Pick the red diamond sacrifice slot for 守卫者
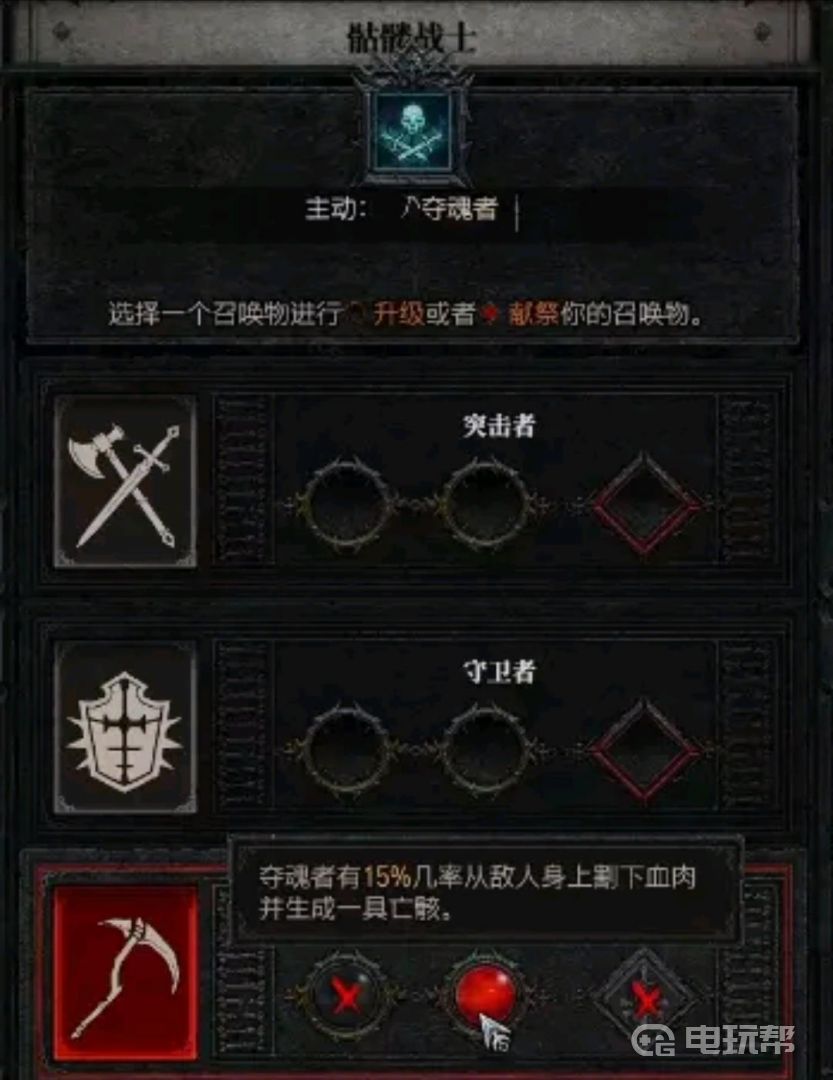 coord(645,750)
